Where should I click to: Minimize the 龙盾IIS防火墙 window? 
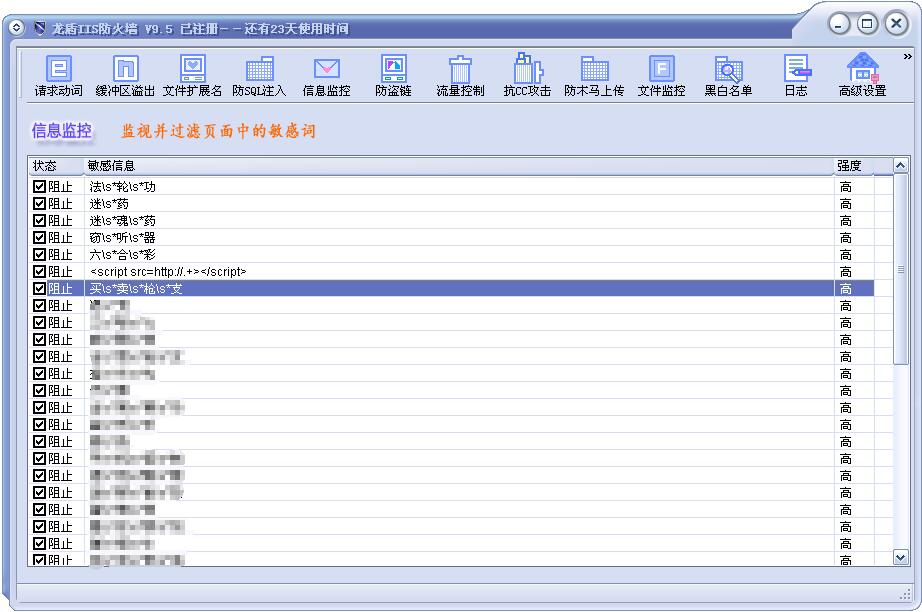839,24
